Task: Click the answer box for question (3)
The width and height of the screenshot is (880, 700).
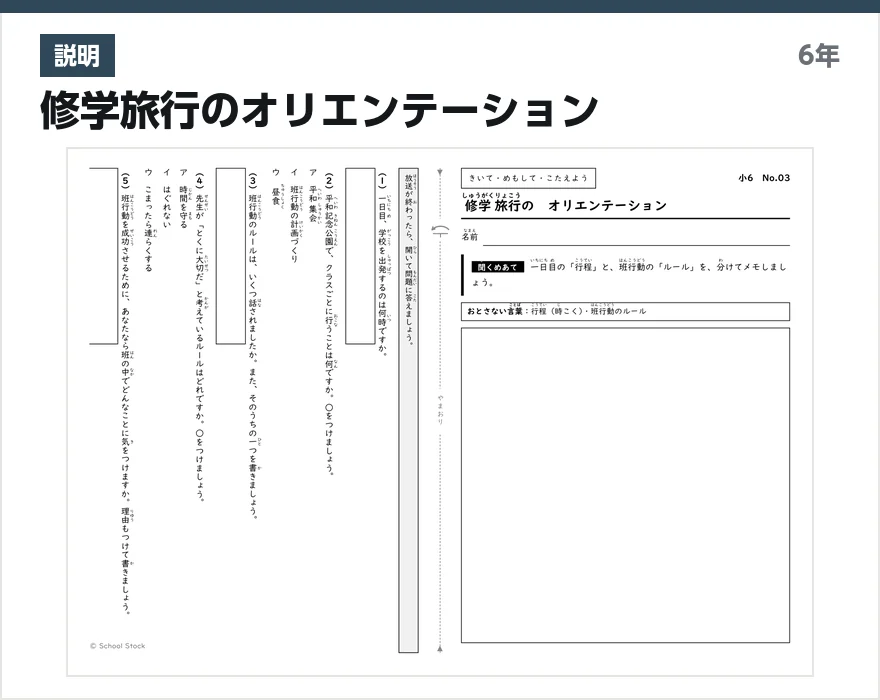Action: pos(231,255)
